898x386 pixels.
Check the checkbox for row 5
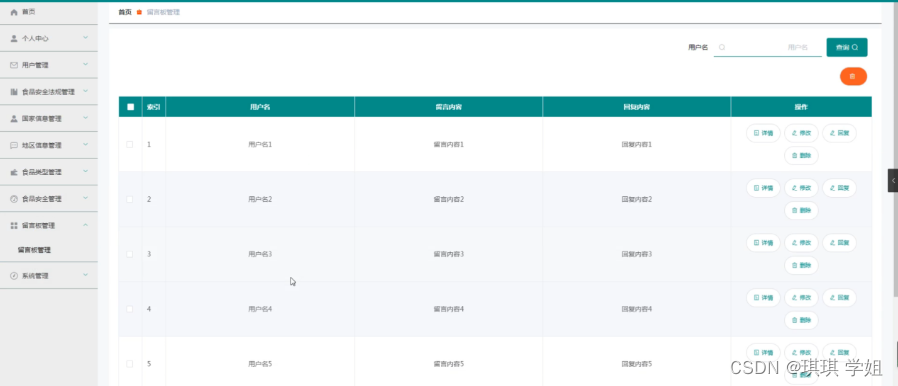129,364
